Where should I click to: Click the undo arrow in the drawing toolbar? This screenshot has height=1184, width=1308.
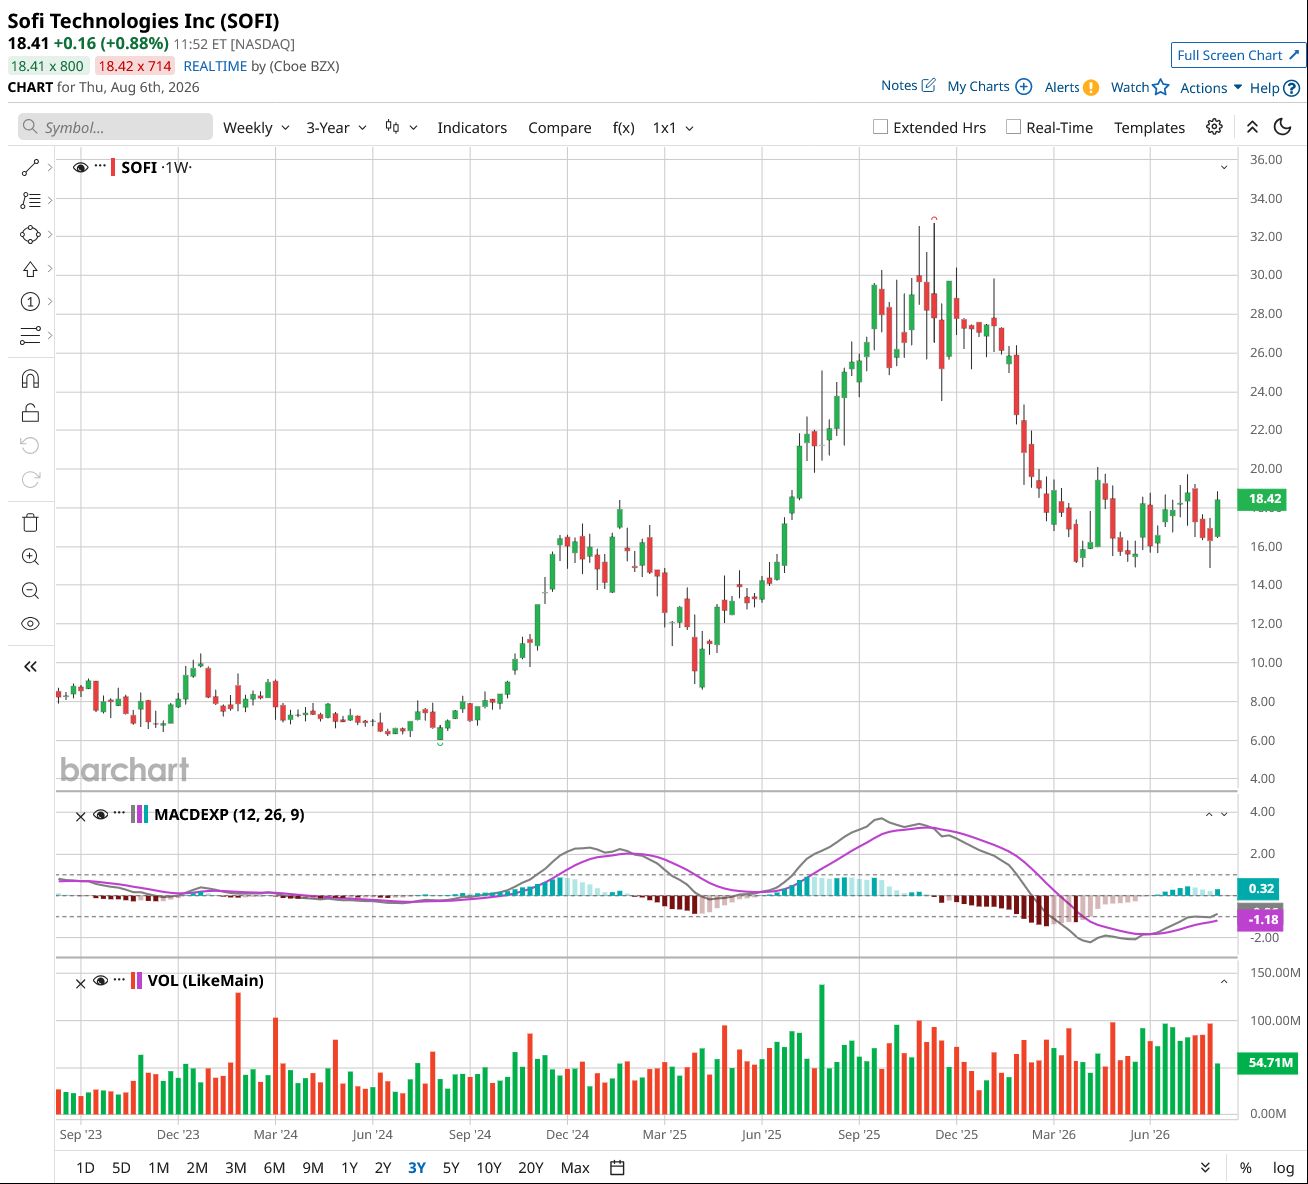[30, 446]
